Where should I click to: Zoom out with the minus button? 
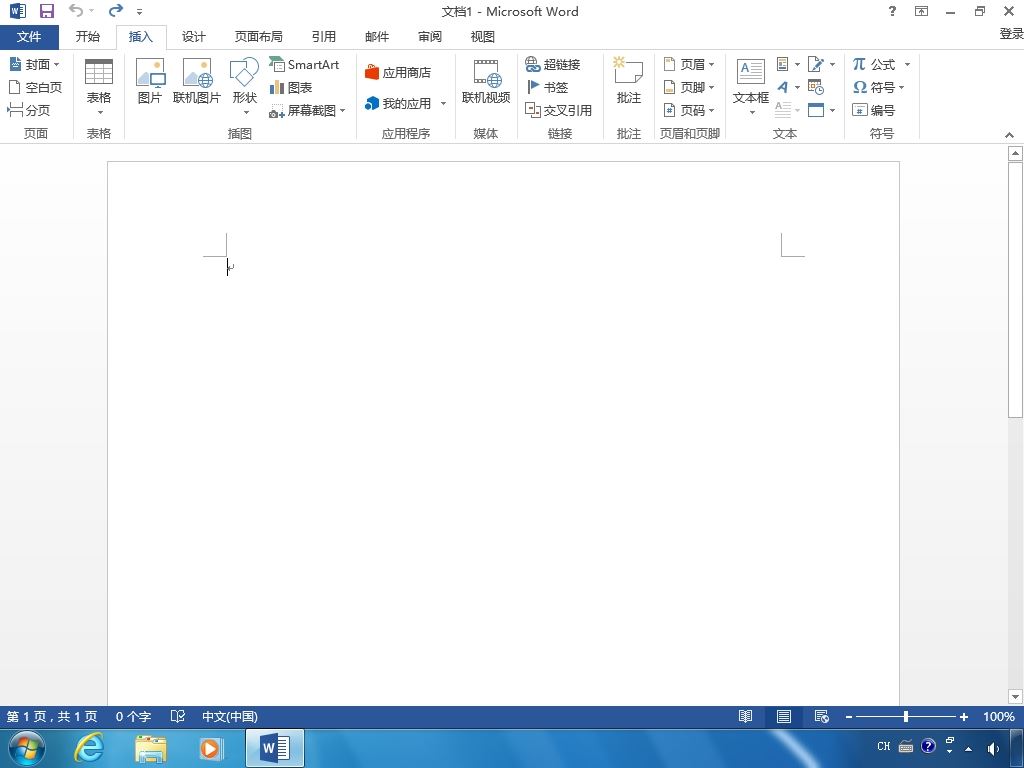(848, 717)
